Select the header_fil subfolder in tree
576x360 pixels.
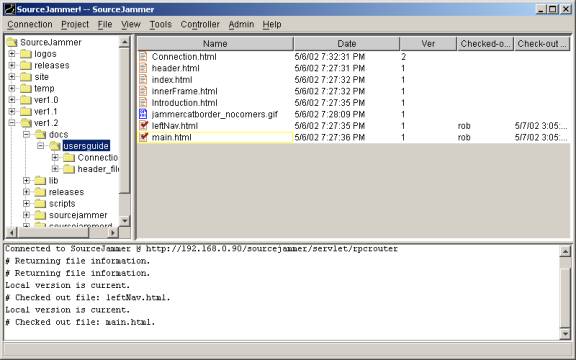pyautogui.click(x=98, y=169)
